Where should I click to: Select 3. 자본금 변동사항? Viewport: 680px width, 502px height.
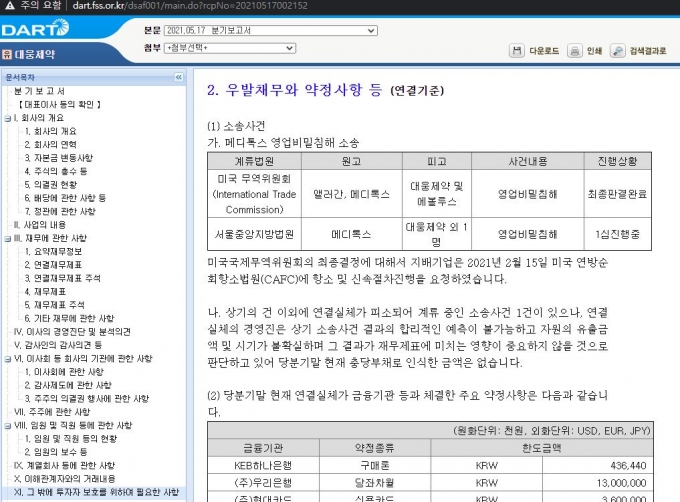pos(58,158)
